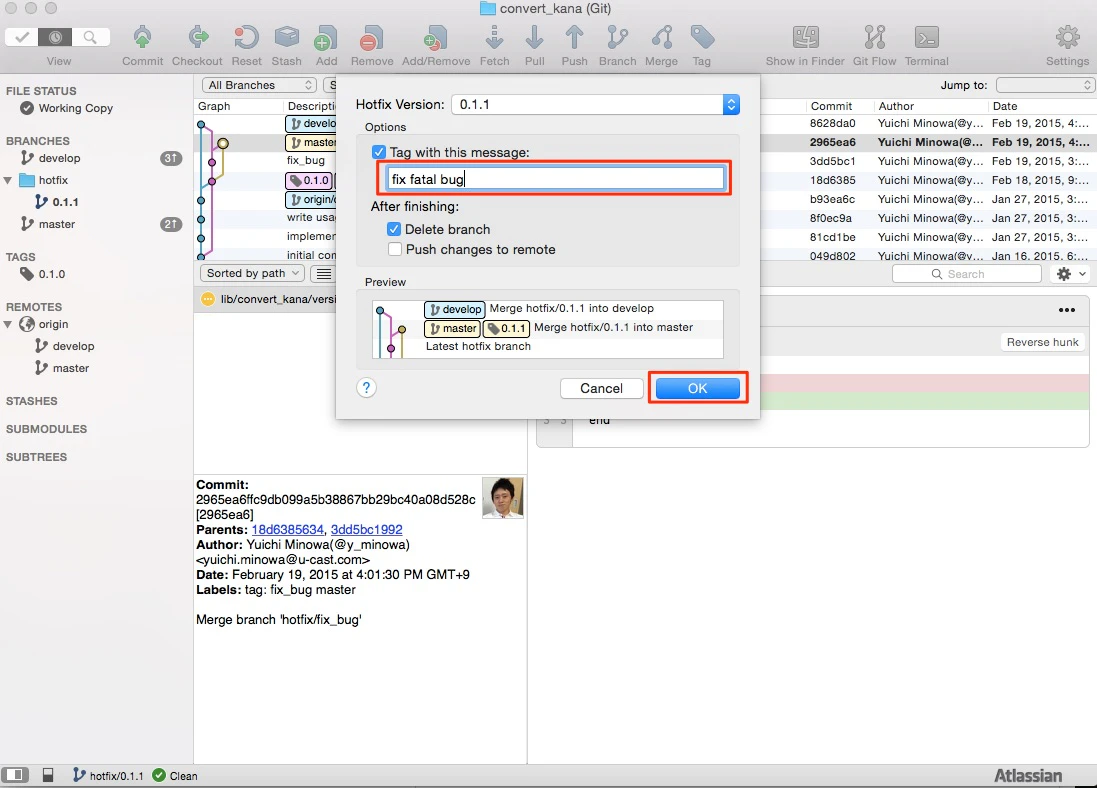The width and height of the screenshot is (1097, 788).
Task: Click the list view mode button
Action: pos(324,274)
